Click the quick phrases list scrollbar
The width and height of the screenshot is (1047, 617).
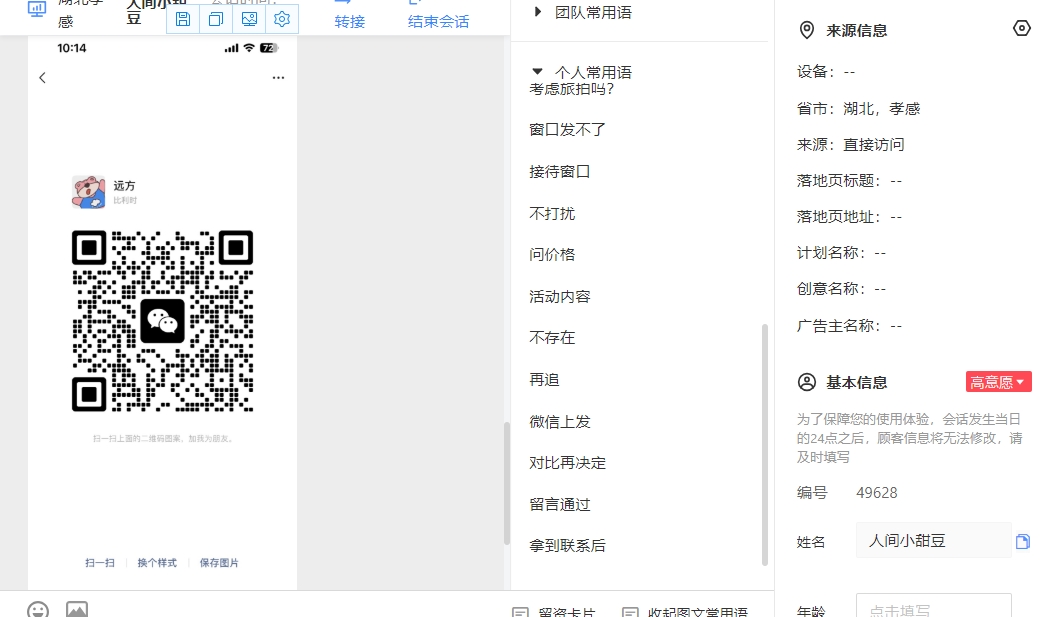(x=765, y=445)
